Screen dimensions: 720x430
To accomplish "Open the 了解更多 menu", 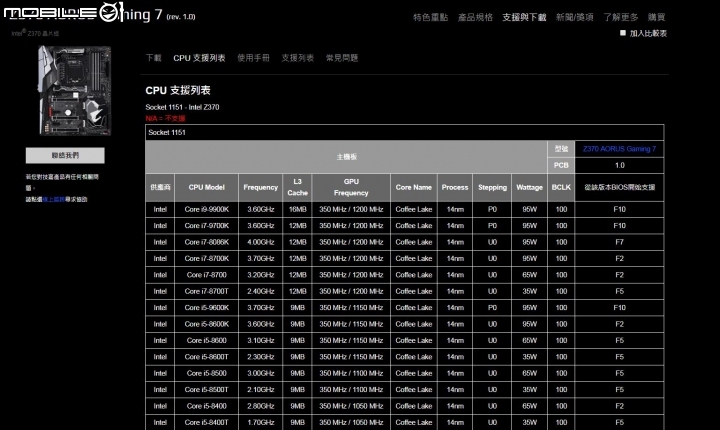I will 621,17.
